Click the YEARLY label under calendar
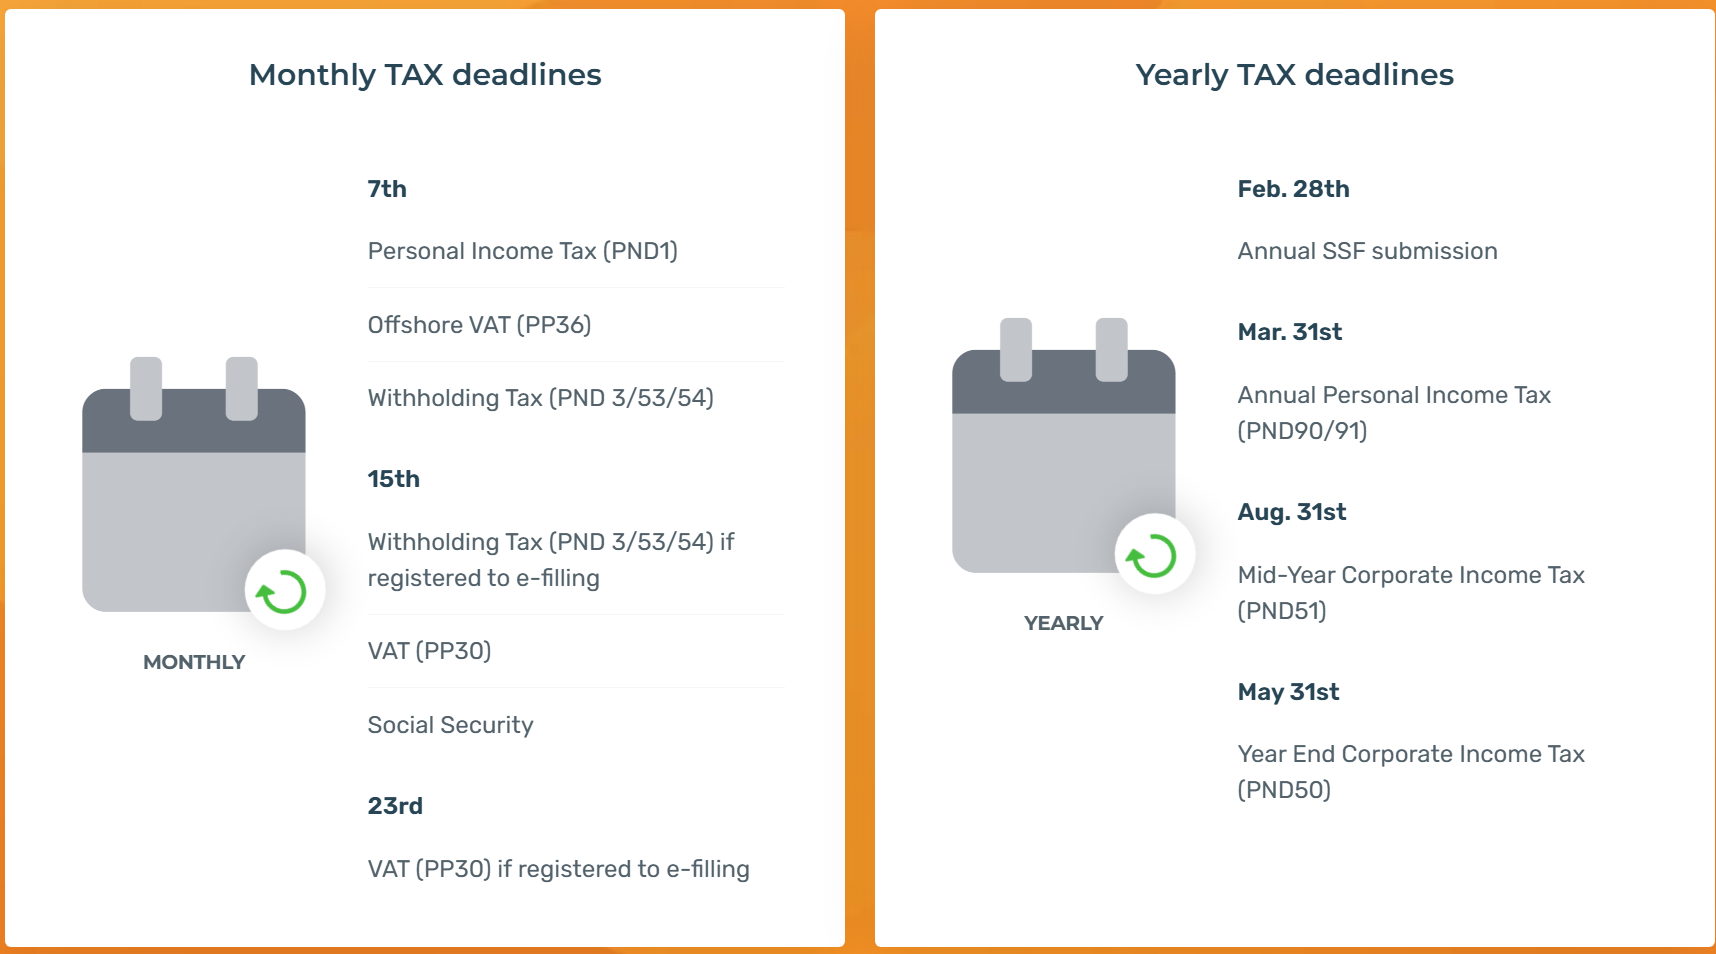1716x954 pixels. point(1063,623)
